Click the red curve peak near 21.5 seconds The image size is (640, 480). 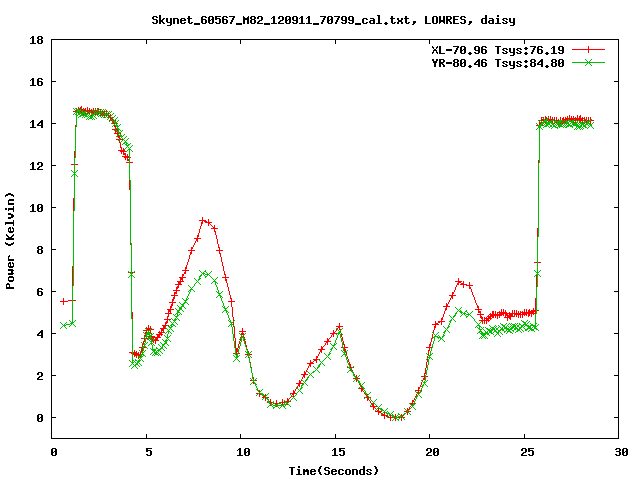pos(459,282)
